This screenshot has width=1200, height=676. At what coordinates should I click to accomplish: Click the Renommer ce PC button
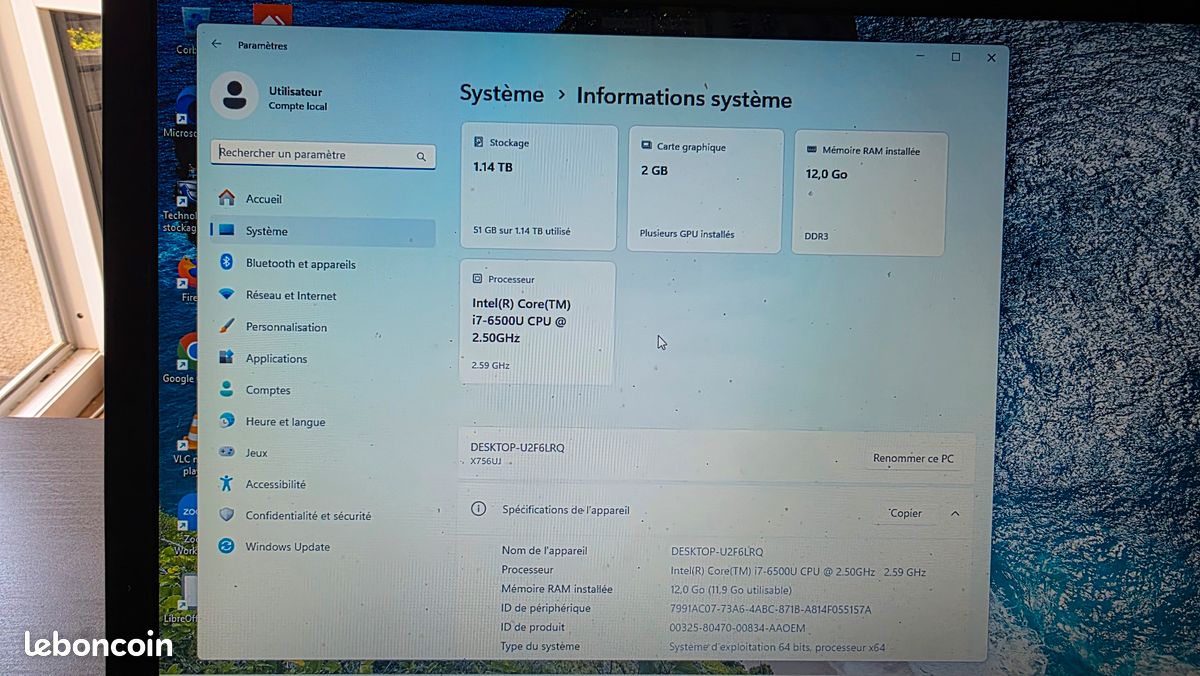(913, 458)
